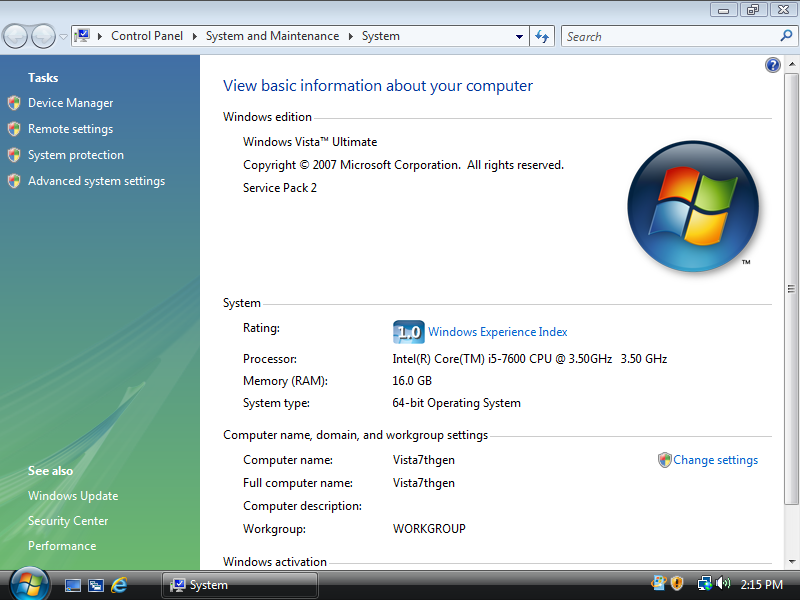Open the Help question mark icon
The width and height of the screenshot is (800, 600).
773,65
